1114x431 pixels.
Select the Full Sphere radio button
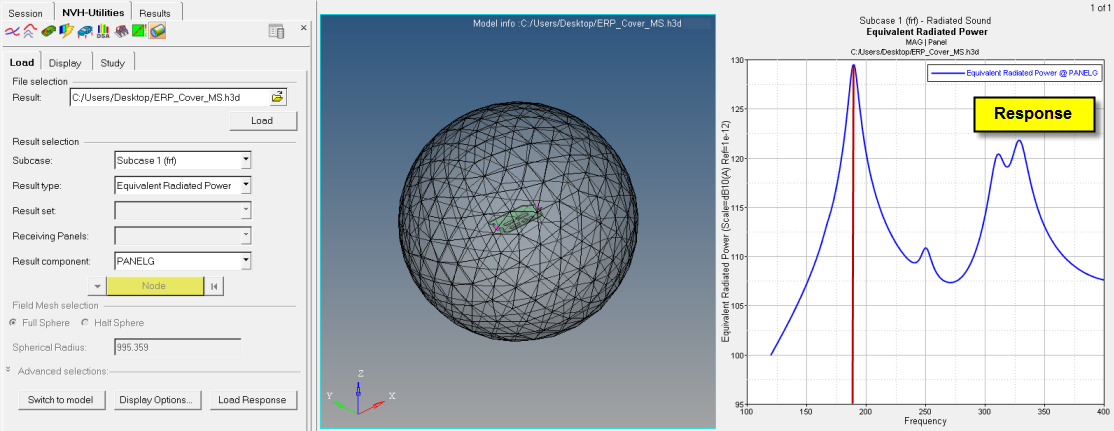14,323
